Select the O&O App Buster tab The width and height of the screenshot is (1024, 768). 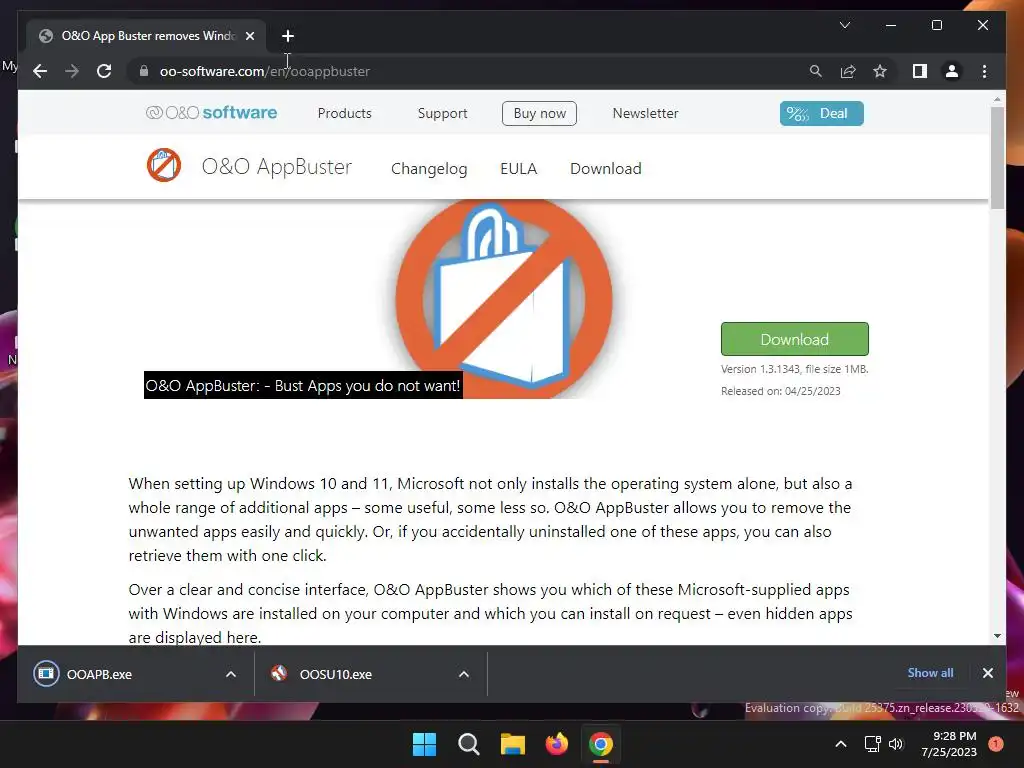pos(147,36)
